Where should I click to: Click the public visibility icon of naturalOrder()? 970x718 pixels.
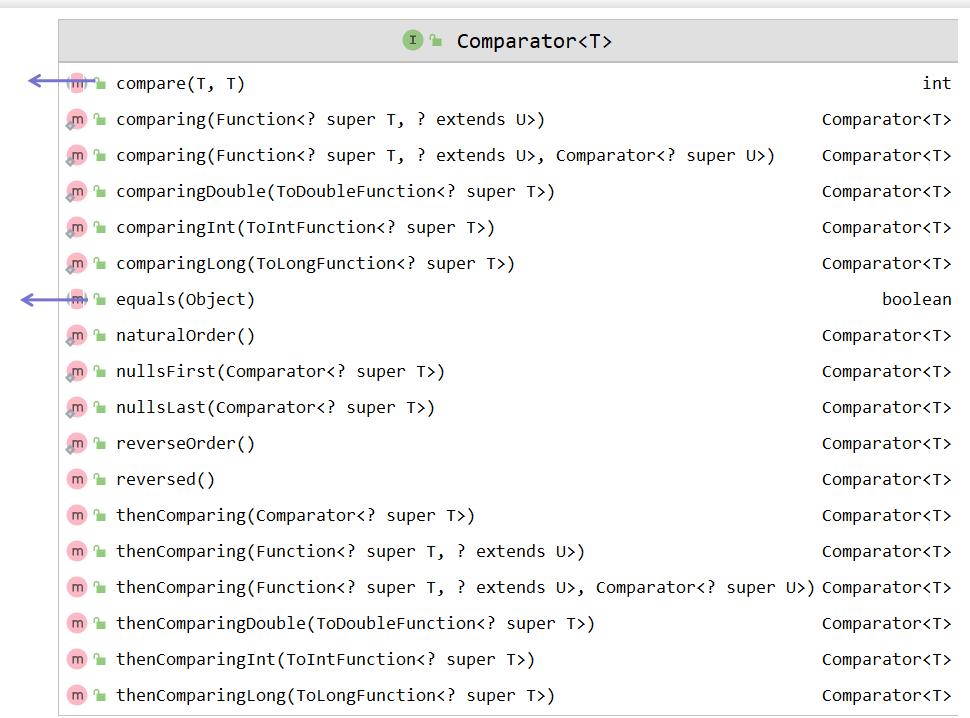[100, 335]
